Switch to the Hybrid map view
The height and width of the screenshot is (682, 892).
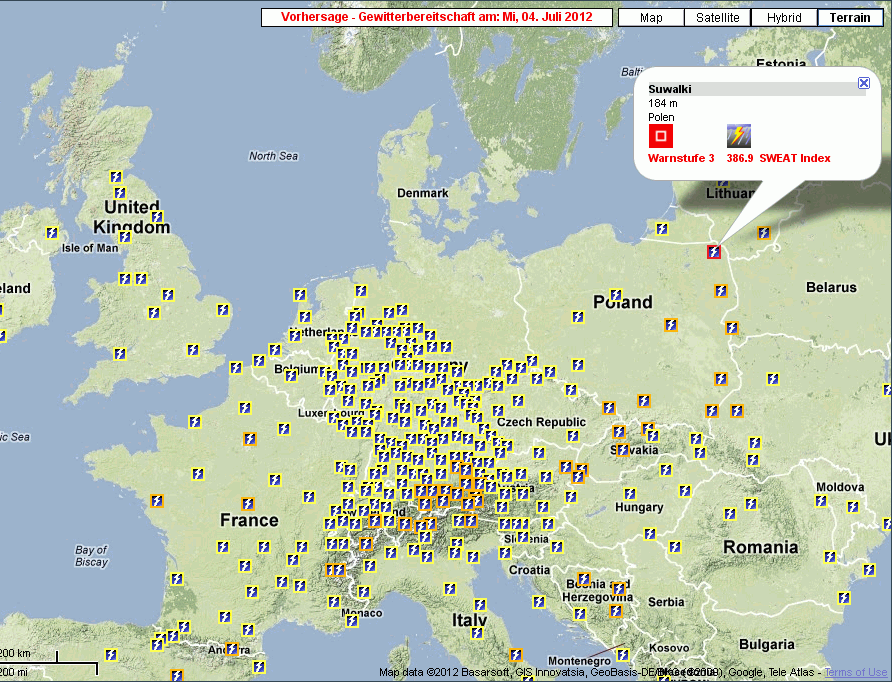(784, 18)
